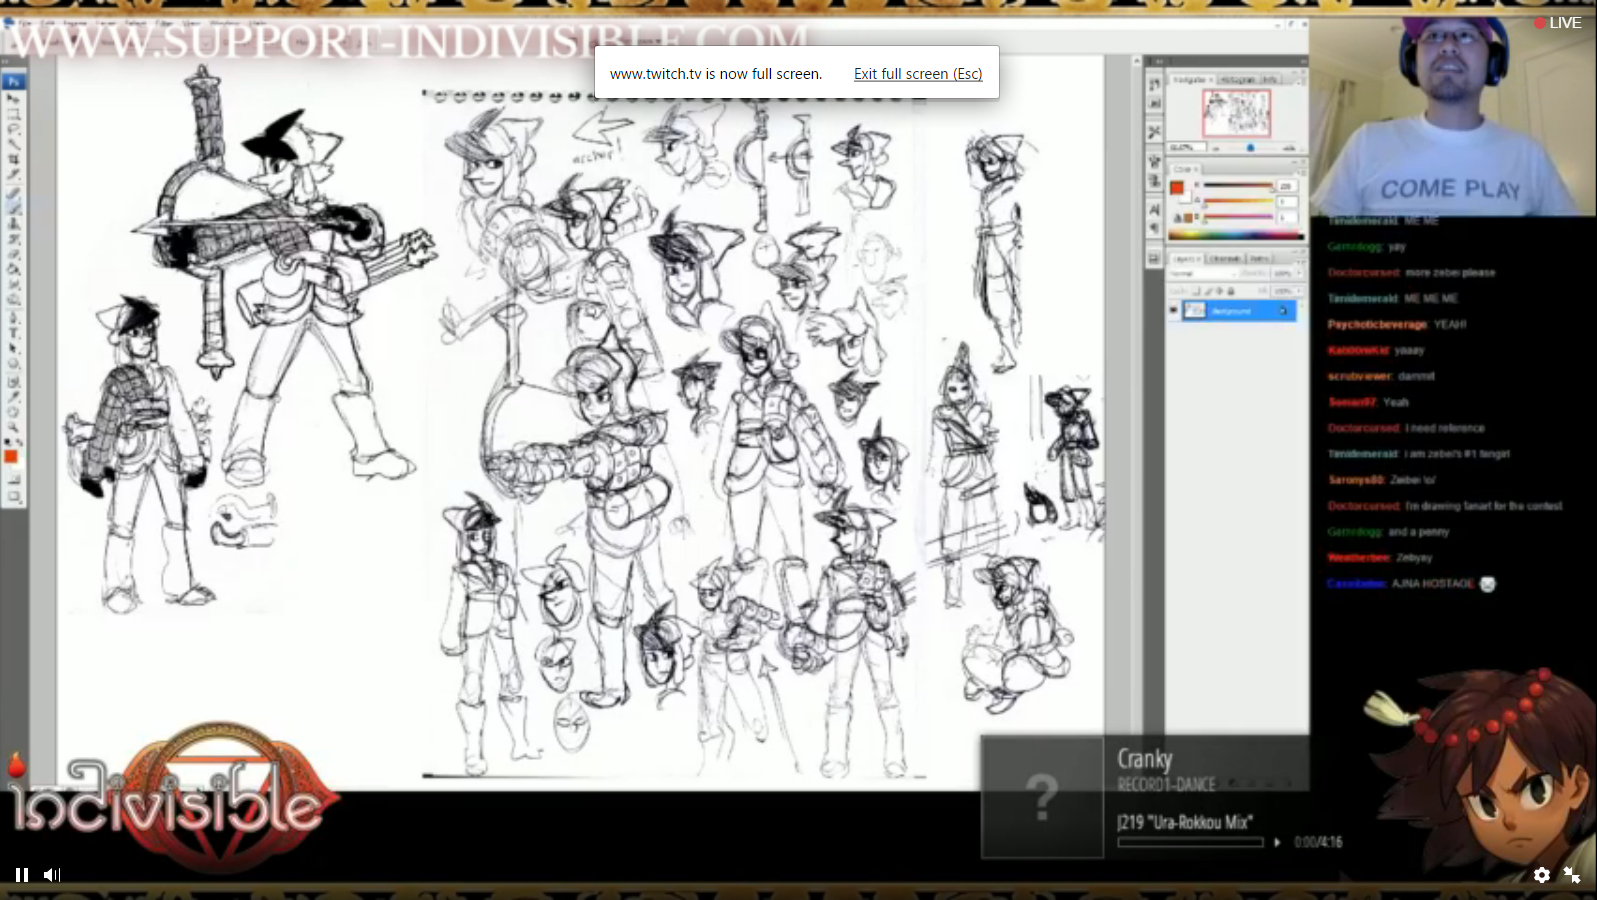
Task: Toggle lock all layer icon
Action: 1231,290
